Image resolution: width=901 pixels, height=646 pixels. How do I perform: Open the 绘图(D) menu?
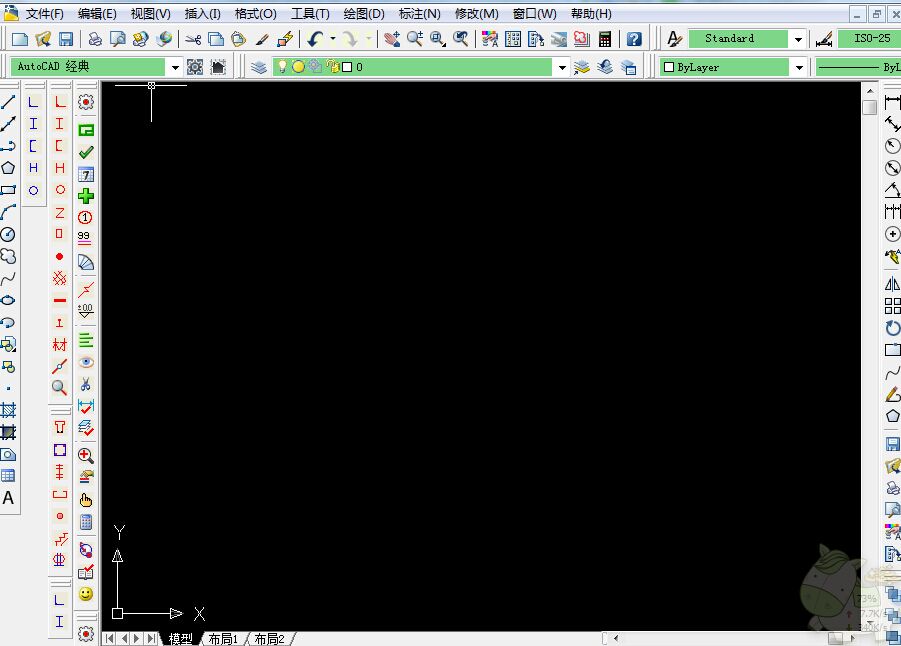click(362, 13)
